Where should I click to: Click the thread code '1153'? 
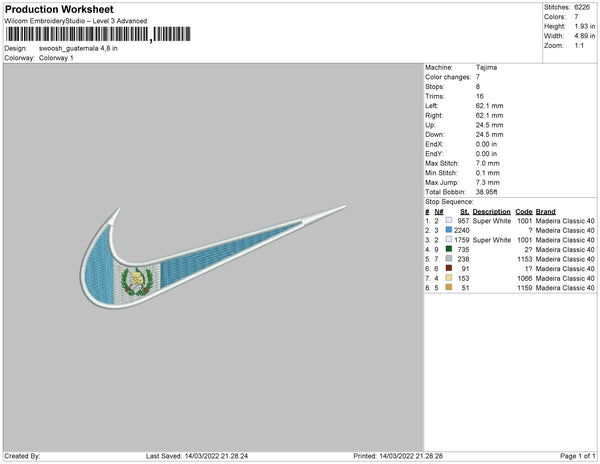pyautogui.click(x=525, y=259)
